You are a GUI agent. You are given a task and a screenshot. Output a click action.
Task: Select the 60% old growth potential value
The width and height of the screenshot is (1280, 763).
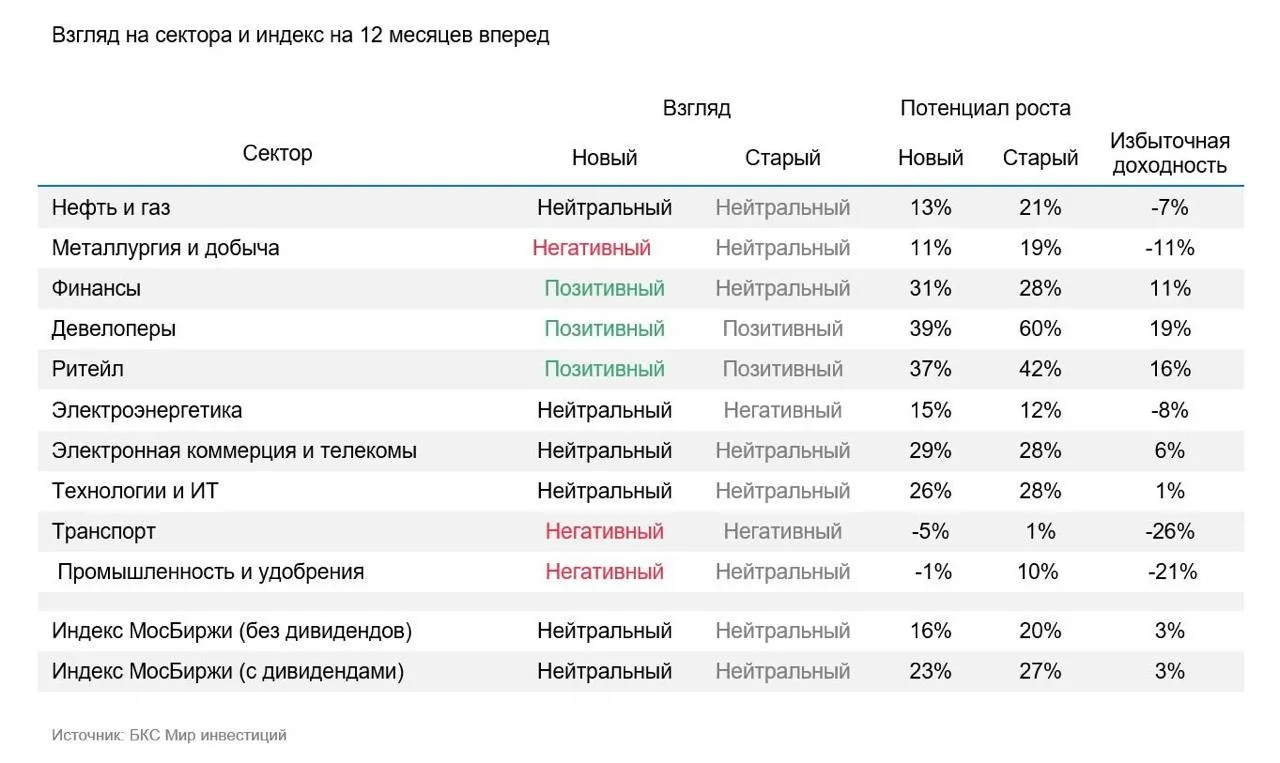1040,329
